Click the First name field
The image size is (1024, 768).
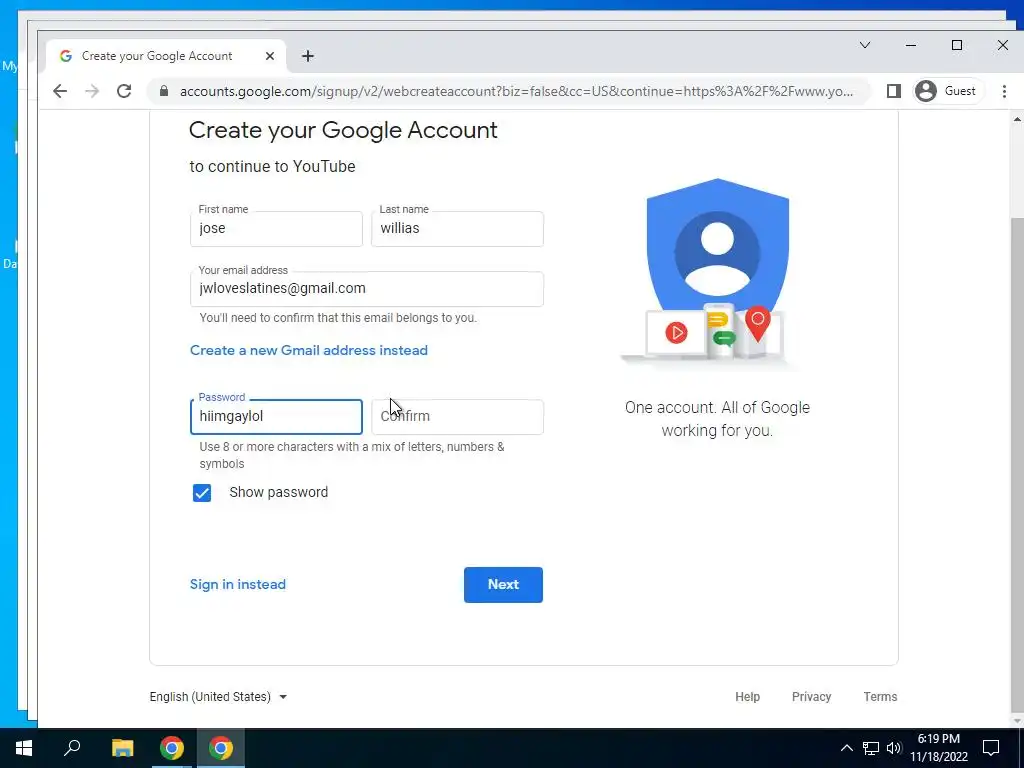pos(276,229)
